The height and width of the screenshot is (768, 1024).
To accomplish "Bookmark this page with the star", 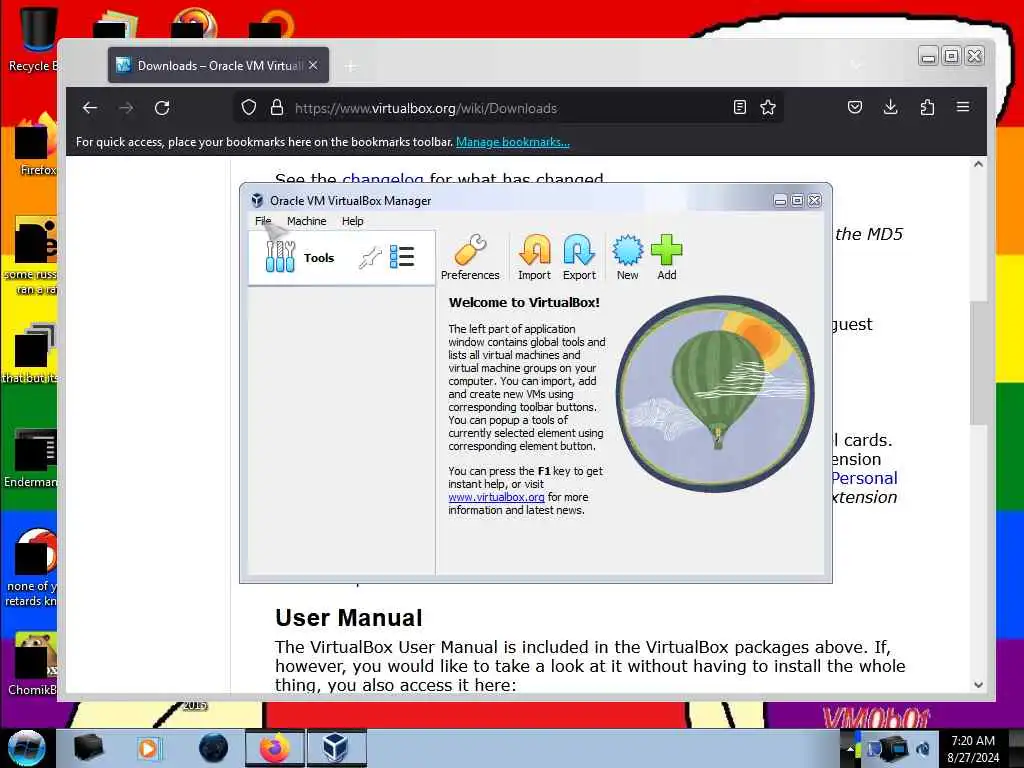I will (768, 107).
